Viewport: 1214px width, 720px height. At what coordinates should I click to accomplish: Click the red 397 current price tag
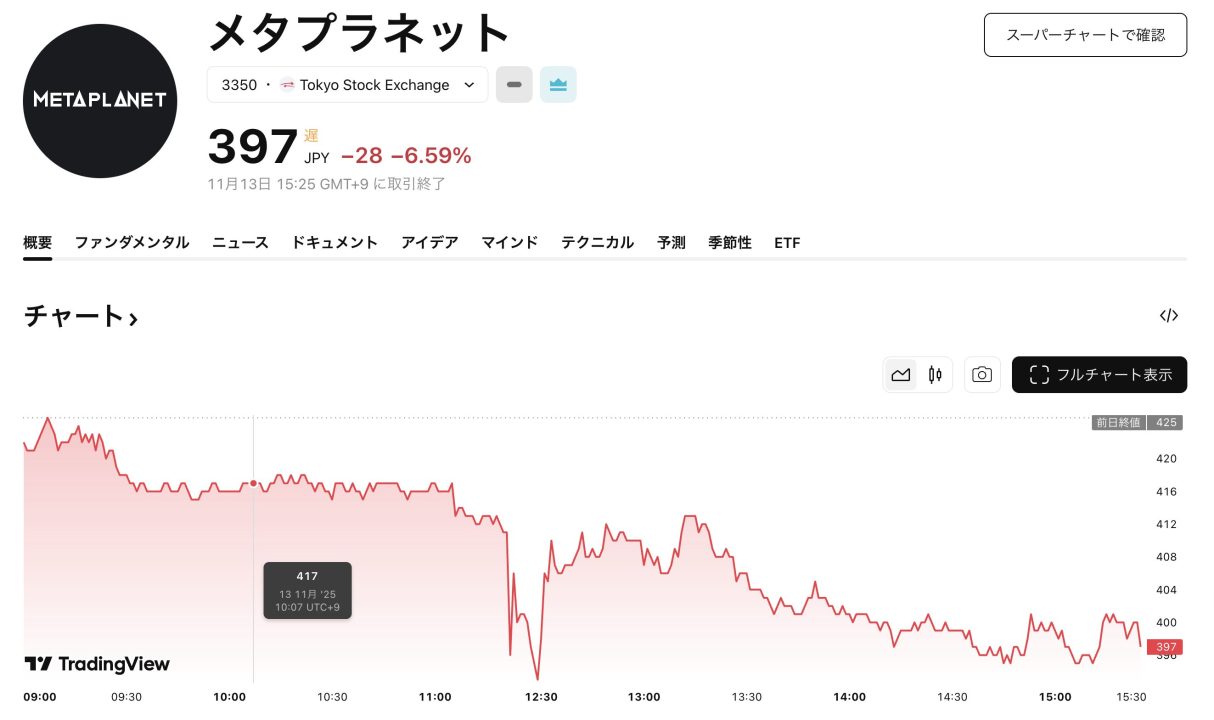(x=1167, y=646)
